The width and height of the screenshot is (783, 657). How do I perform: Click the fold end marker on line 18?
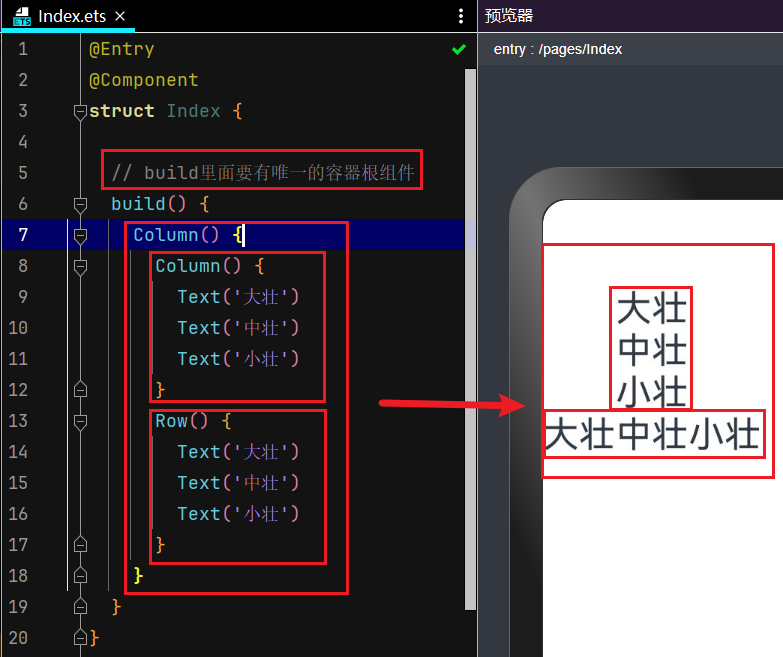80,576
